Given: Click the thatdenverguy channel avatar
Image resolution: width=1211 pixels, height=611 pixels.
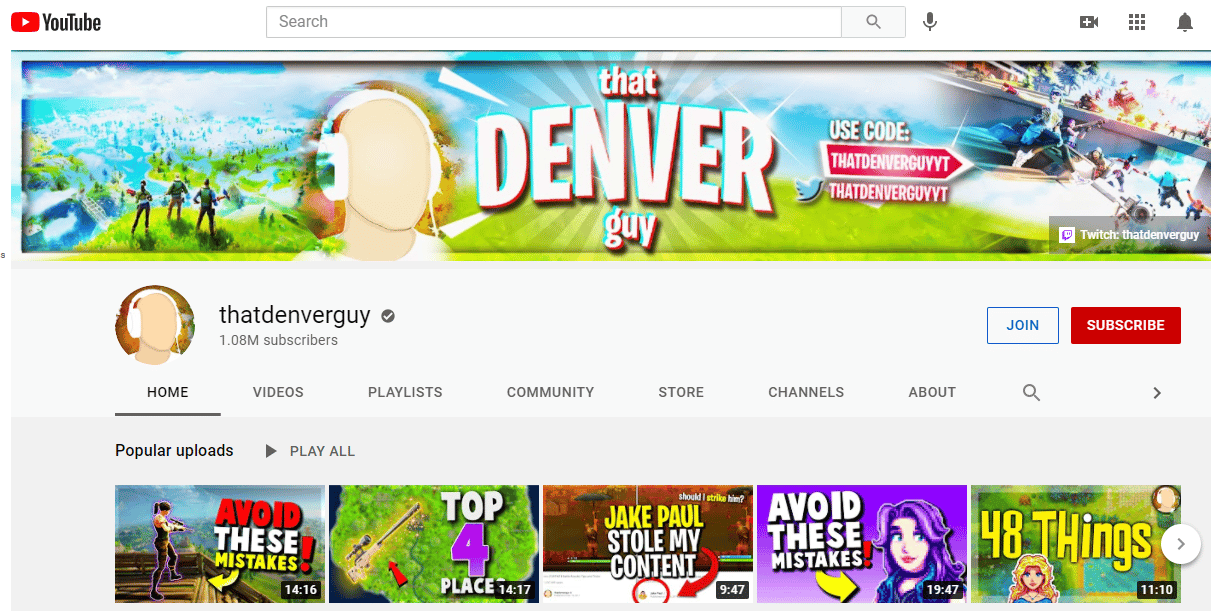Looking at the screenshot, I should (155, 325).
